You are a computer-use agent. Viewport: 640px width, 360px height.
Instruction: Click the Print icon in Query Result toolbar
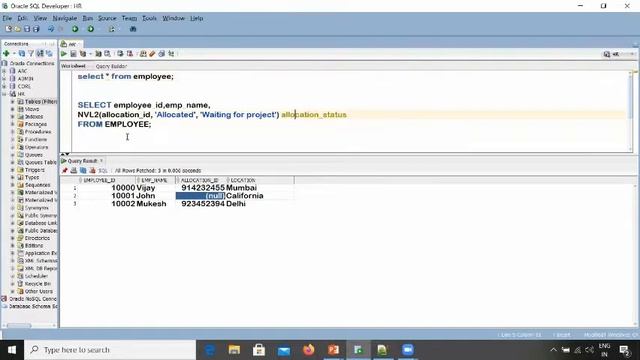(x=74, y=171)
